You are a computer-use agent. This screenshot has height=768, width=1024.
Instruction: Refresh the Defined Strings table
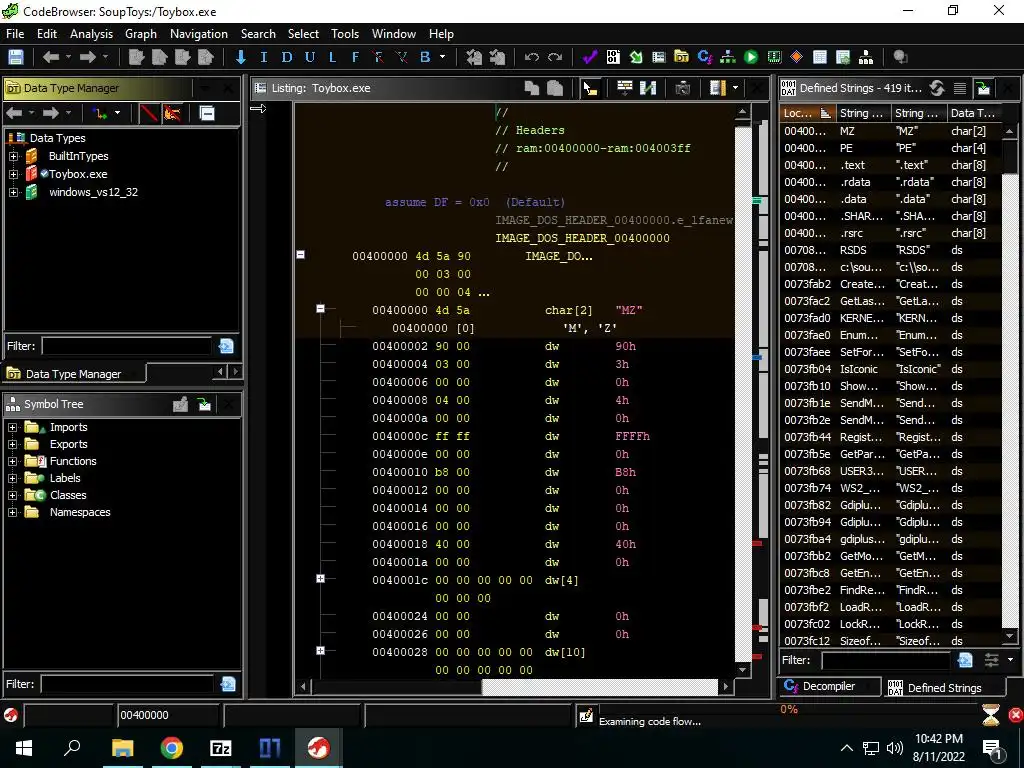tap(937, 88)
